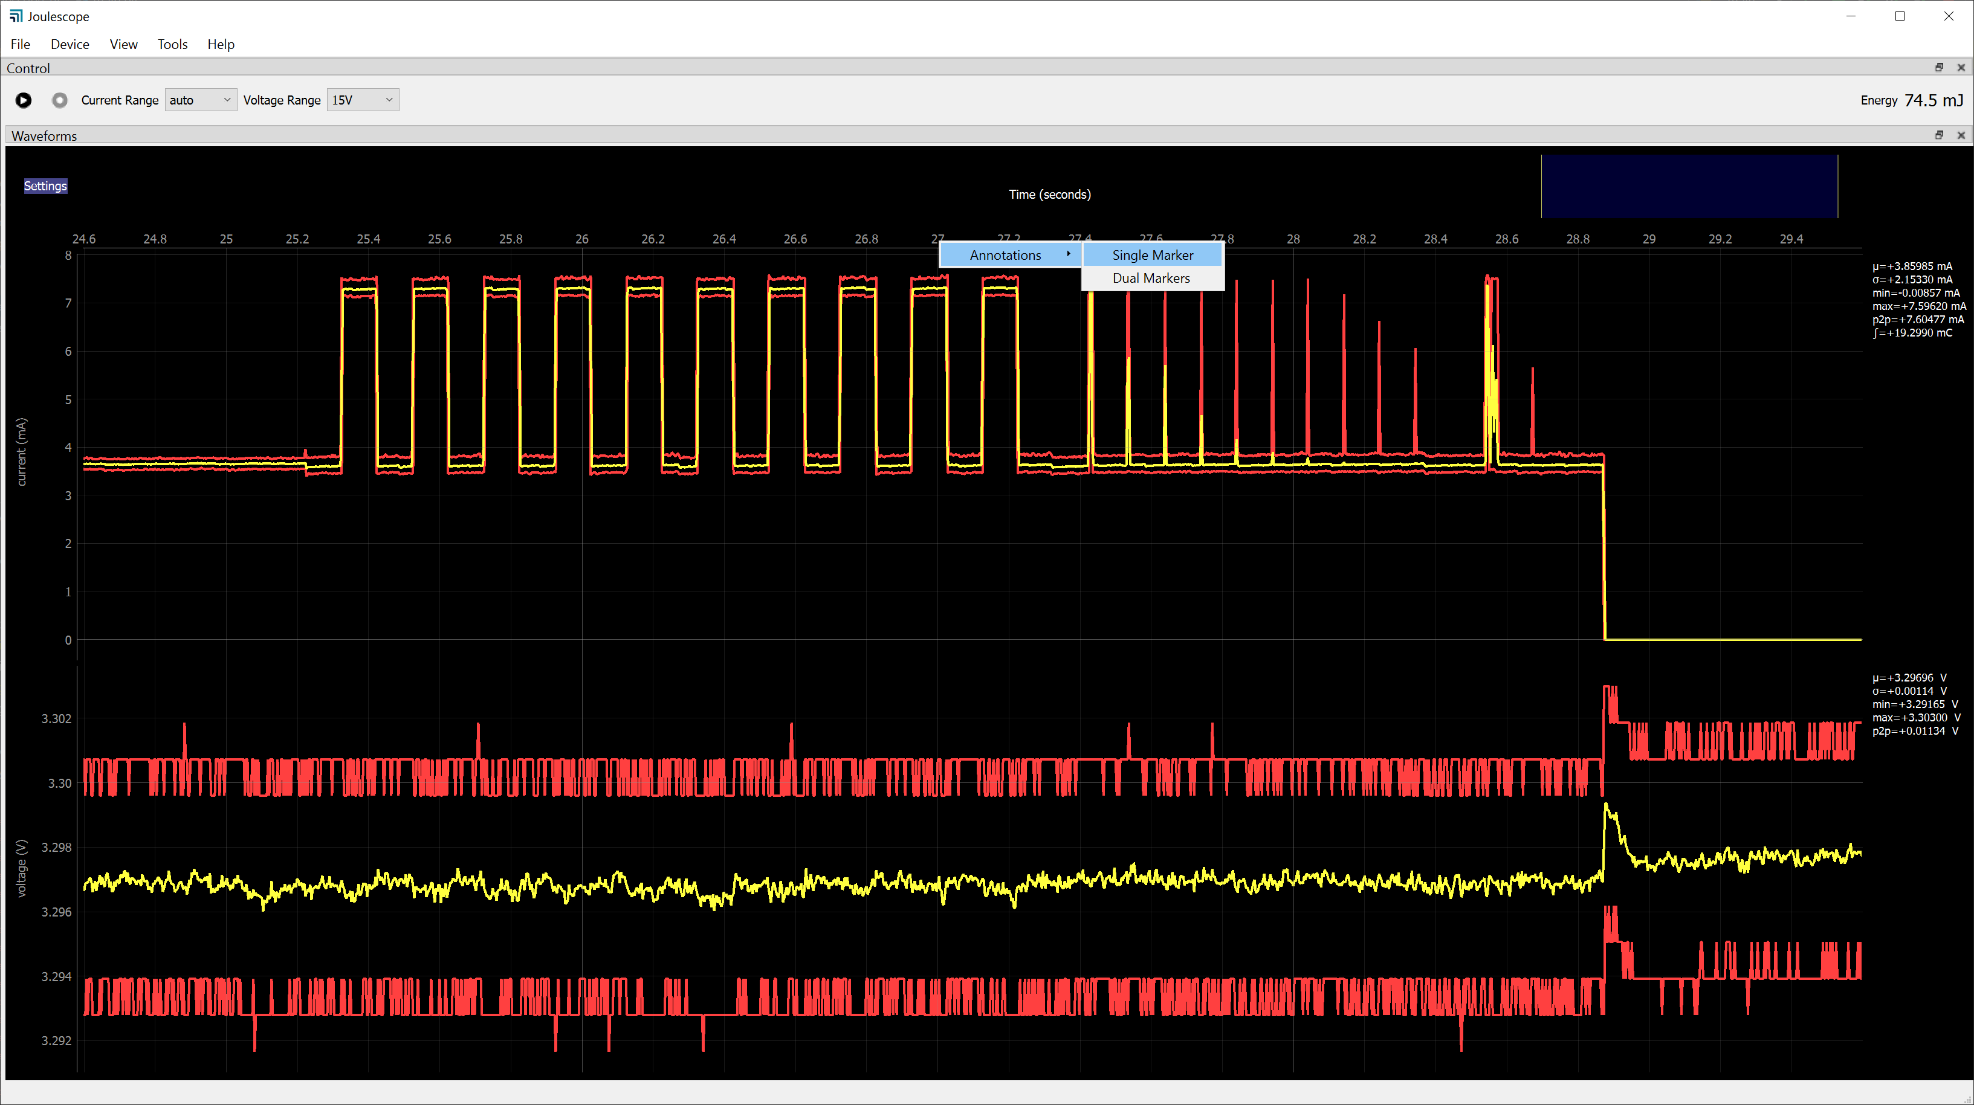Open the File menu

click(x=20, y=44)
